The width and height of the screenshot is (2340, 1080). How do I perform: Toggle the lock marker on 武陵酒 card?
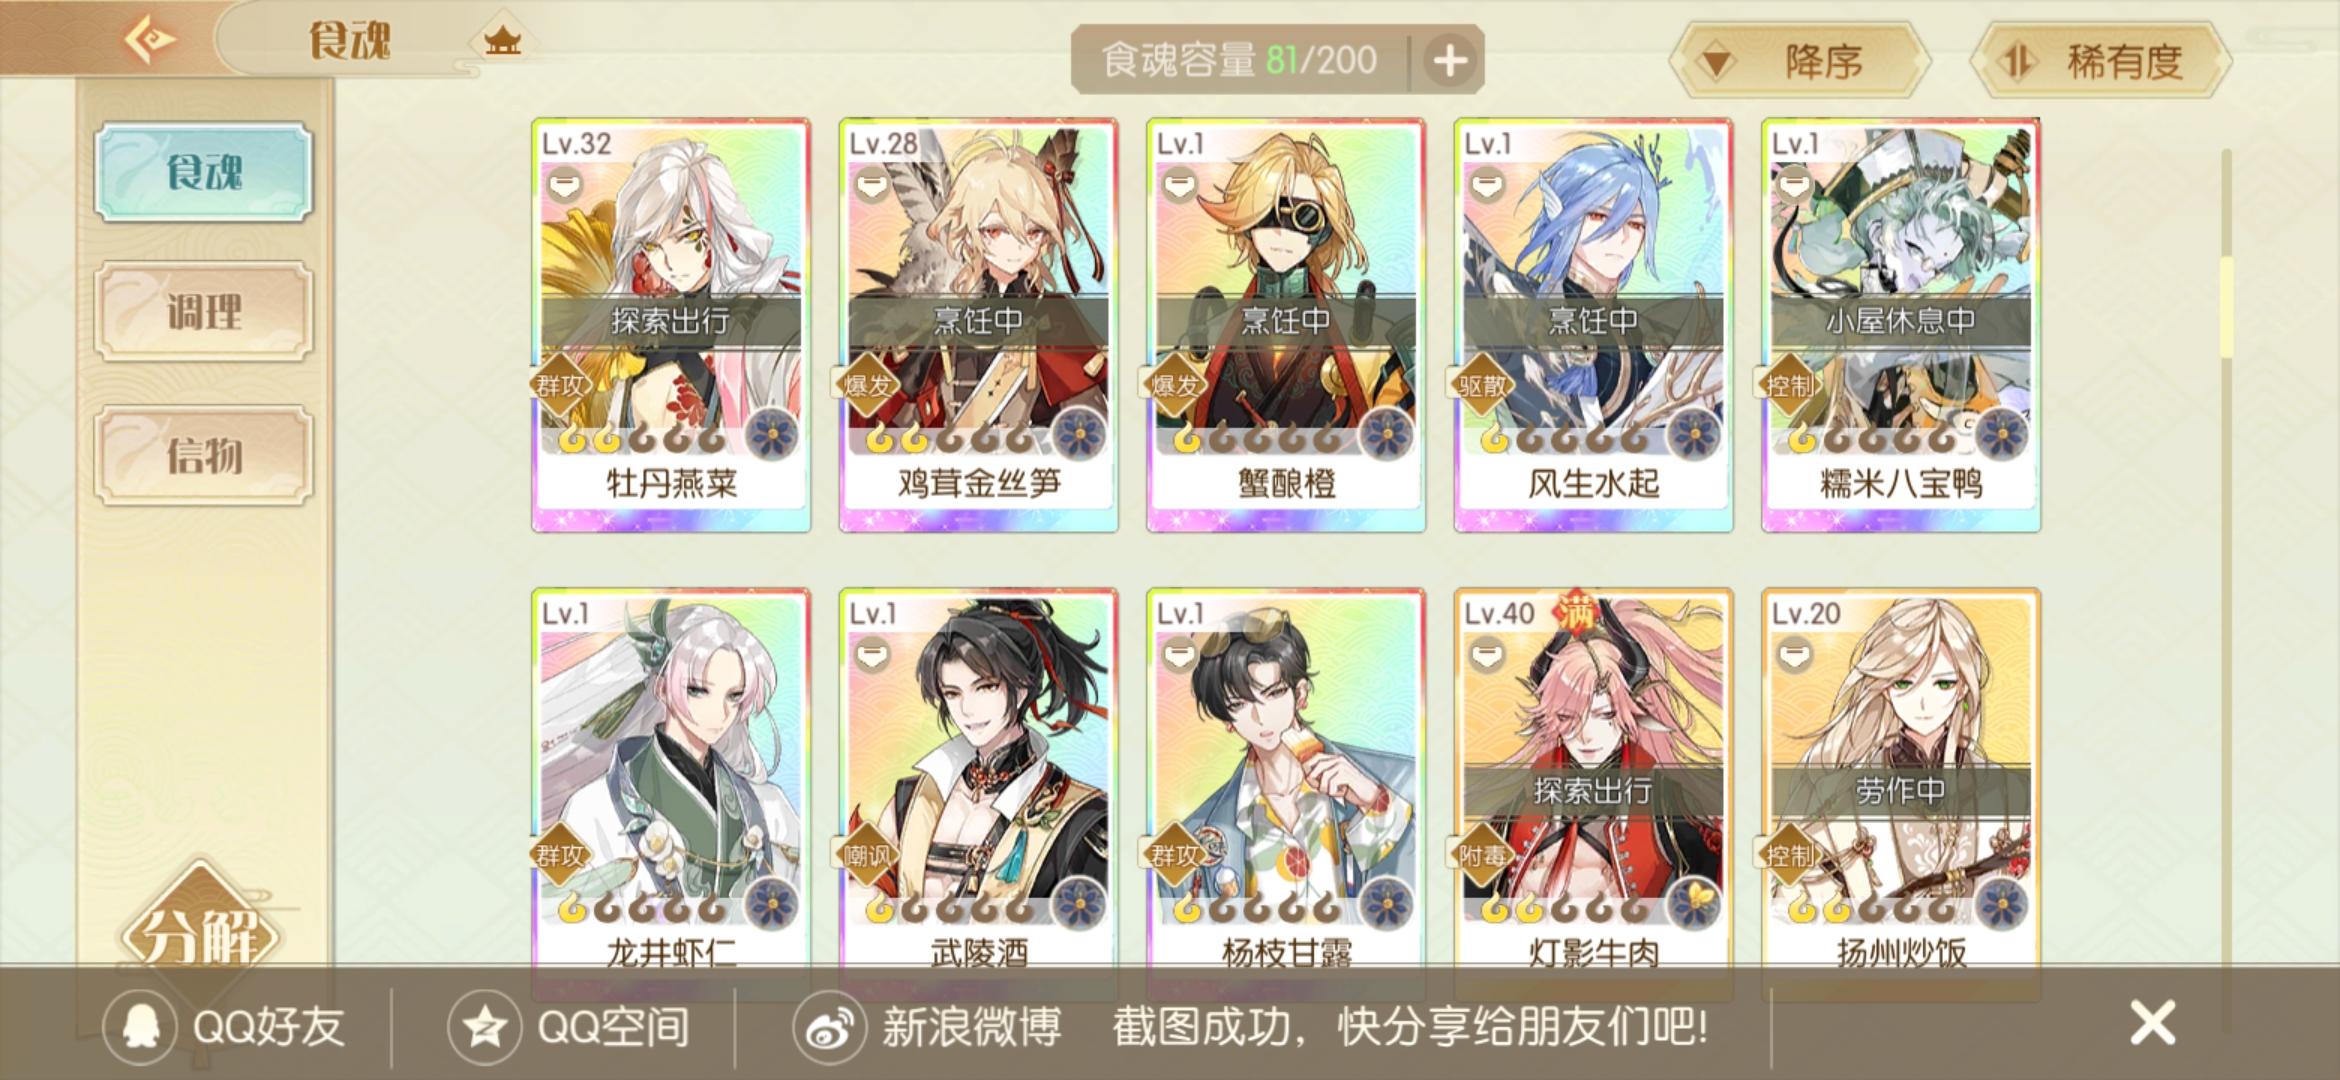tap(871, 655)
